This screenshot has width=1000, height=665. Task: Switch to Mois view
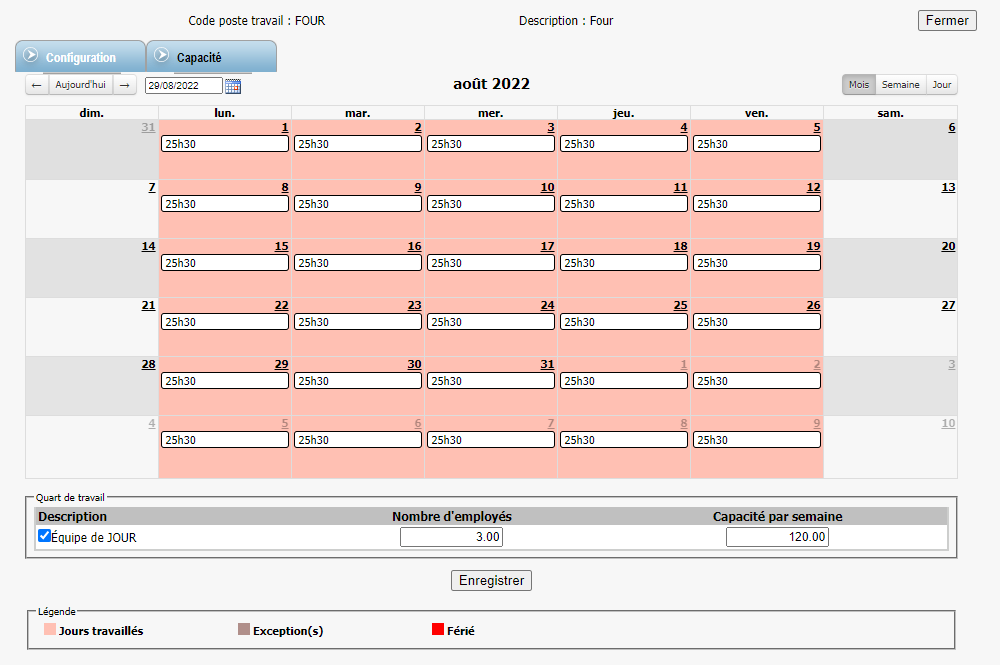pyautogui.click(x=858, y=85)
